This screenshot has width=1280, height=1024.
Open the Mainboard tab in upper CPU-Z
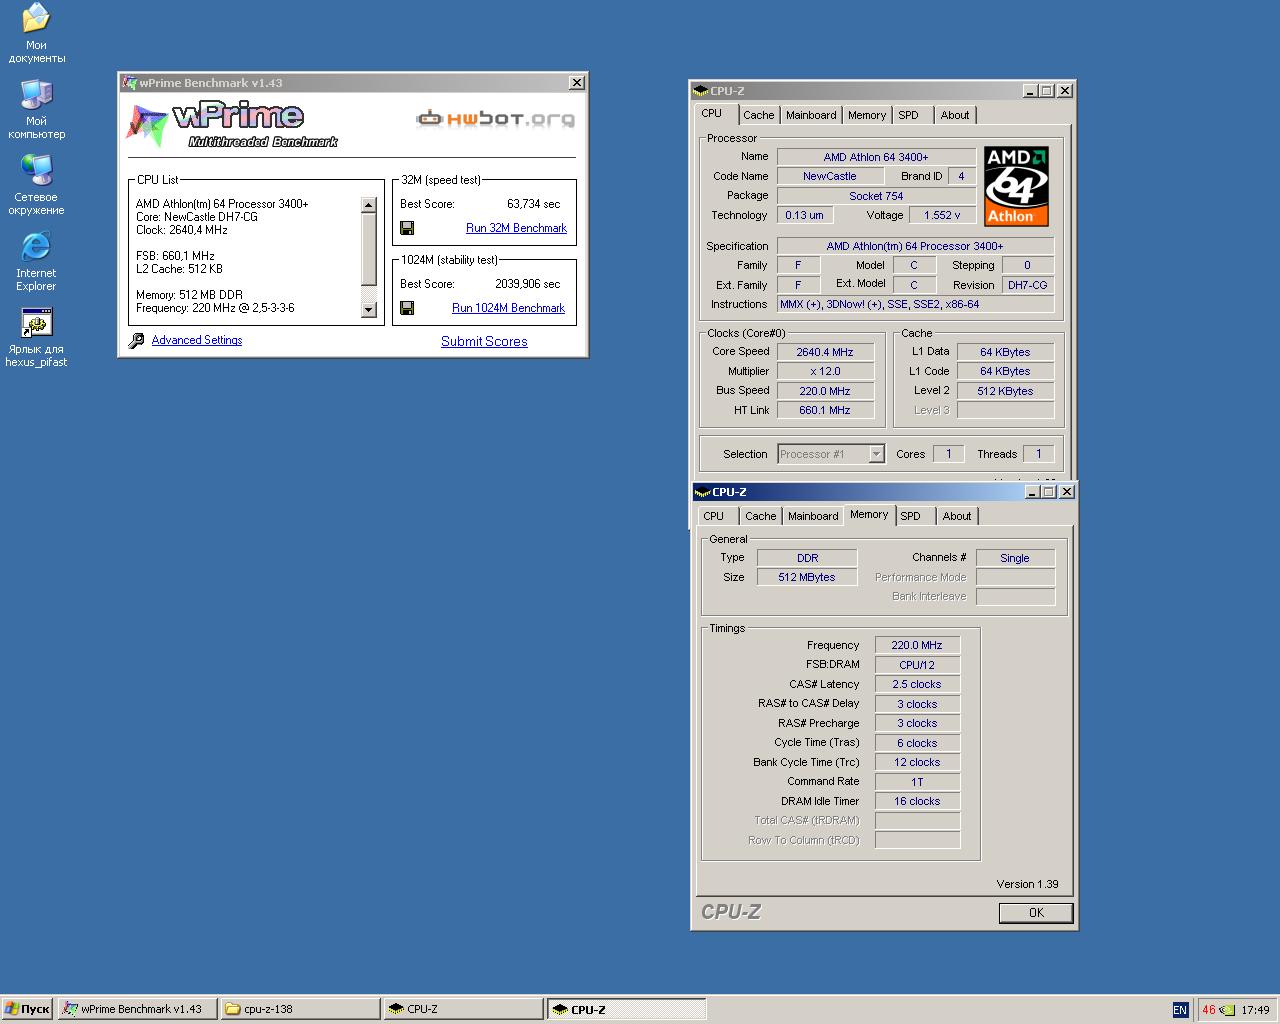pos(811,115)
